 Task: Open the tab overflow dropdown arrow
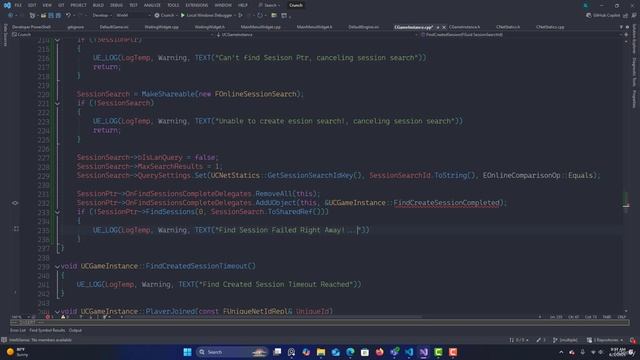click(621, 27)
